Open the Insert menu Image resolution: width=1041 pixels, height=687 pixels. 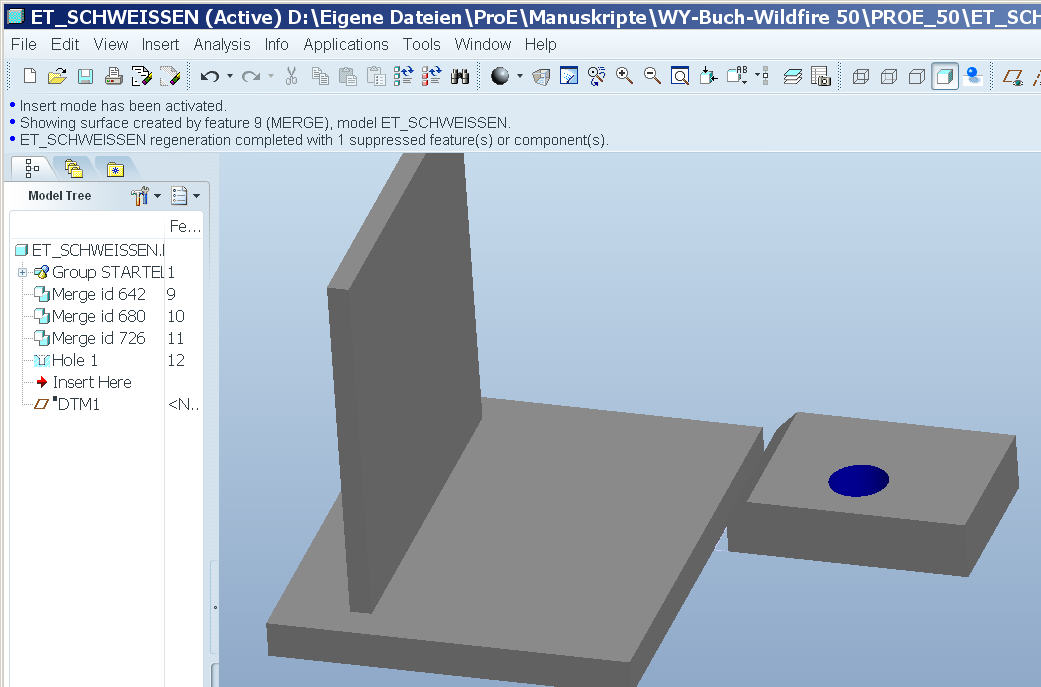[161, 44]
